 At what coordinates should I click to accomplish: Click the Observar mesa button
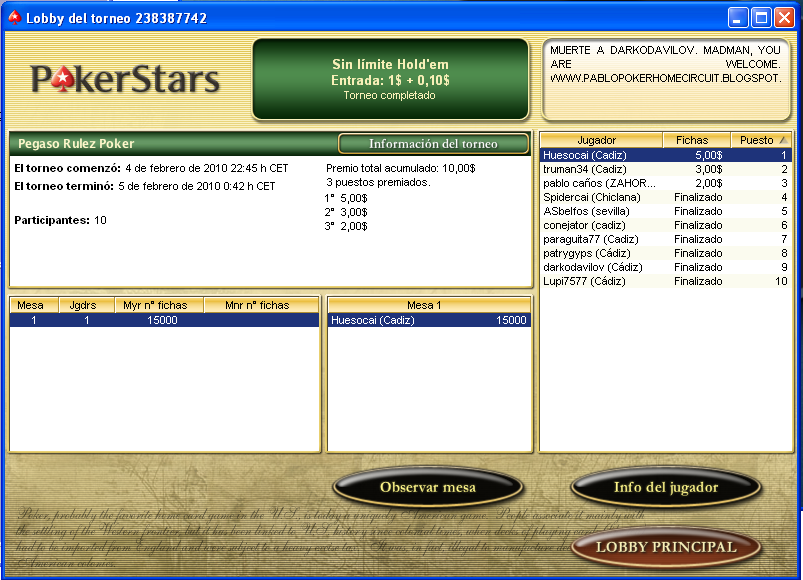click(x=427, y=488)
